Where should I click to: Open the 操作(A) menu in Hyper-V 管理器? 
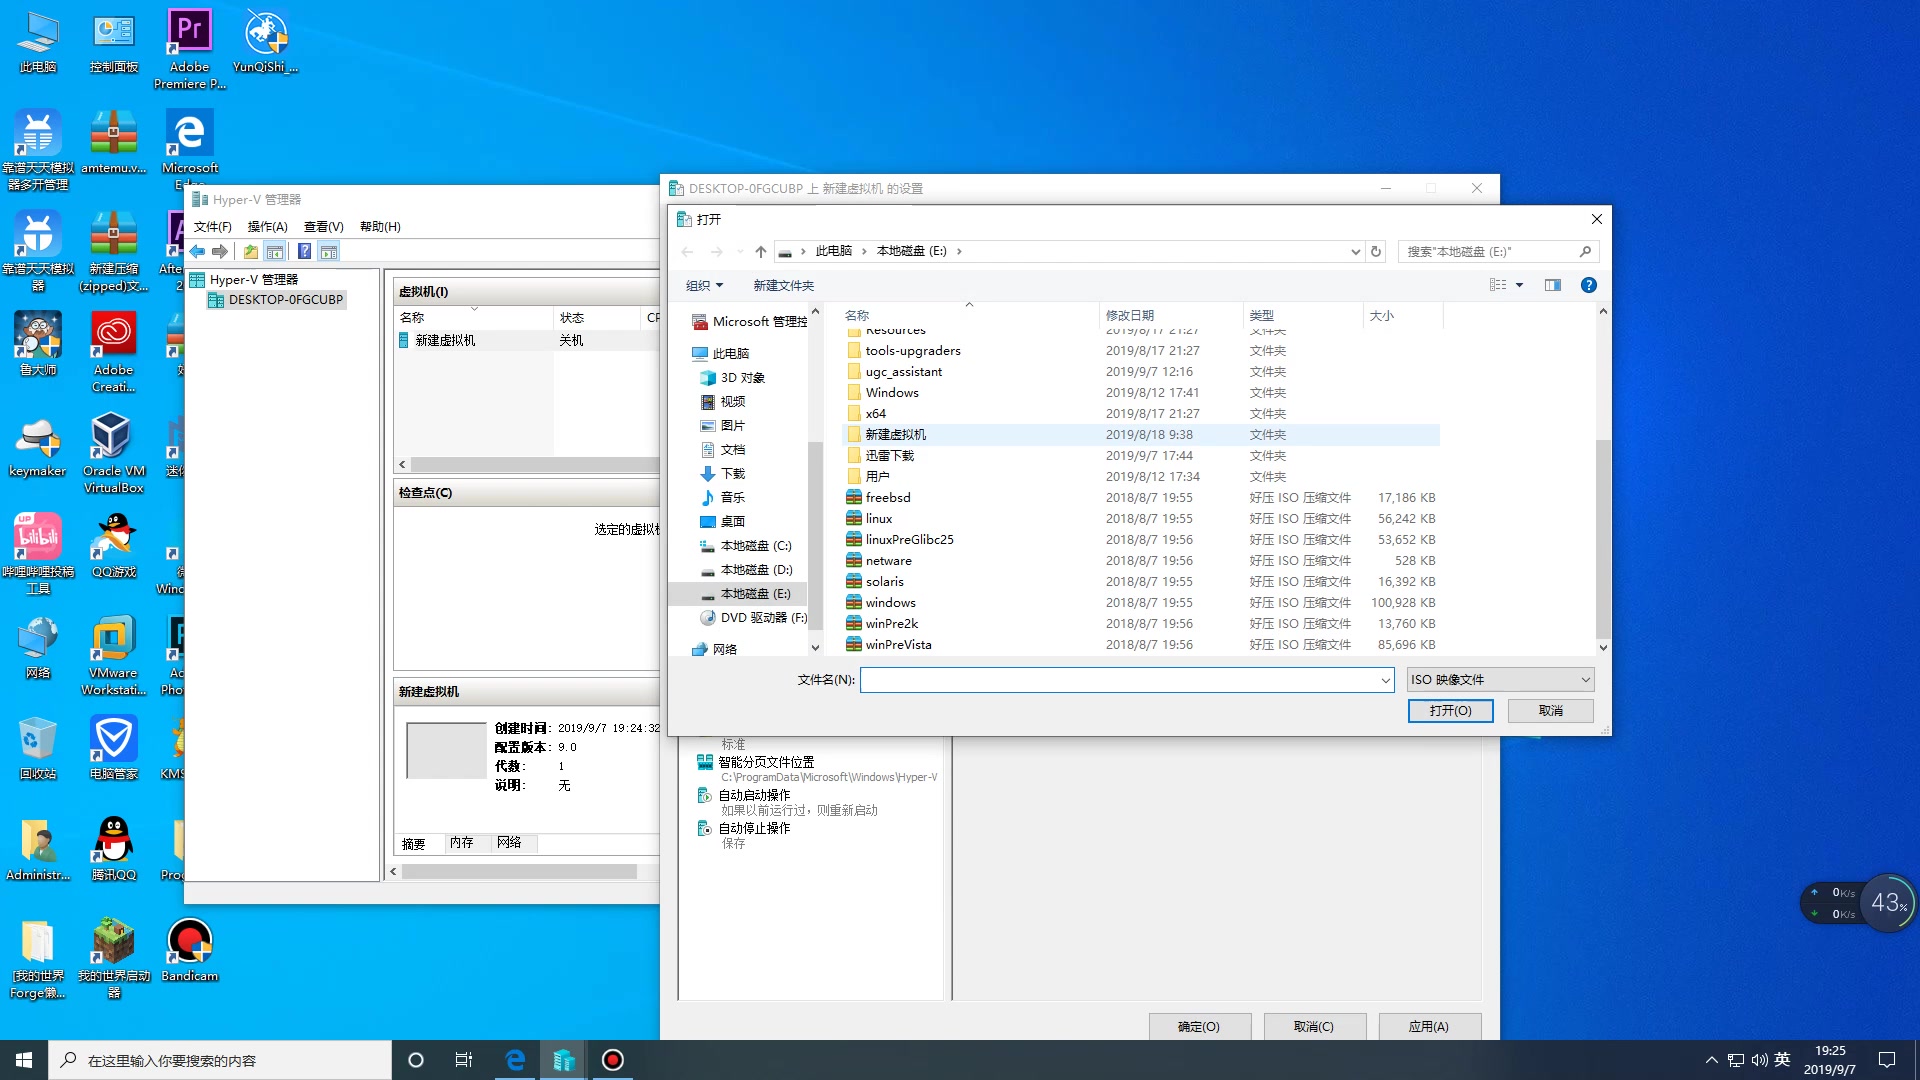point(266,226)
